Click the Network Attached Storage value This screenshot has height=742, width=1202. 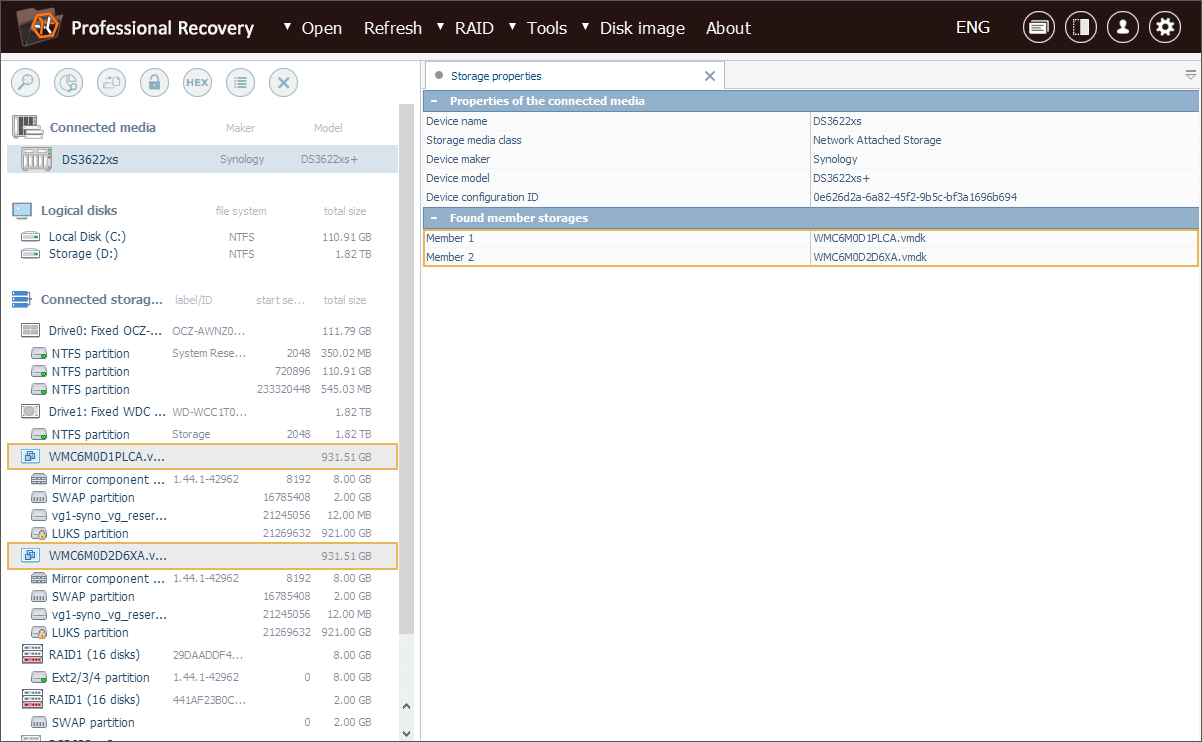(x=877, y=140)
